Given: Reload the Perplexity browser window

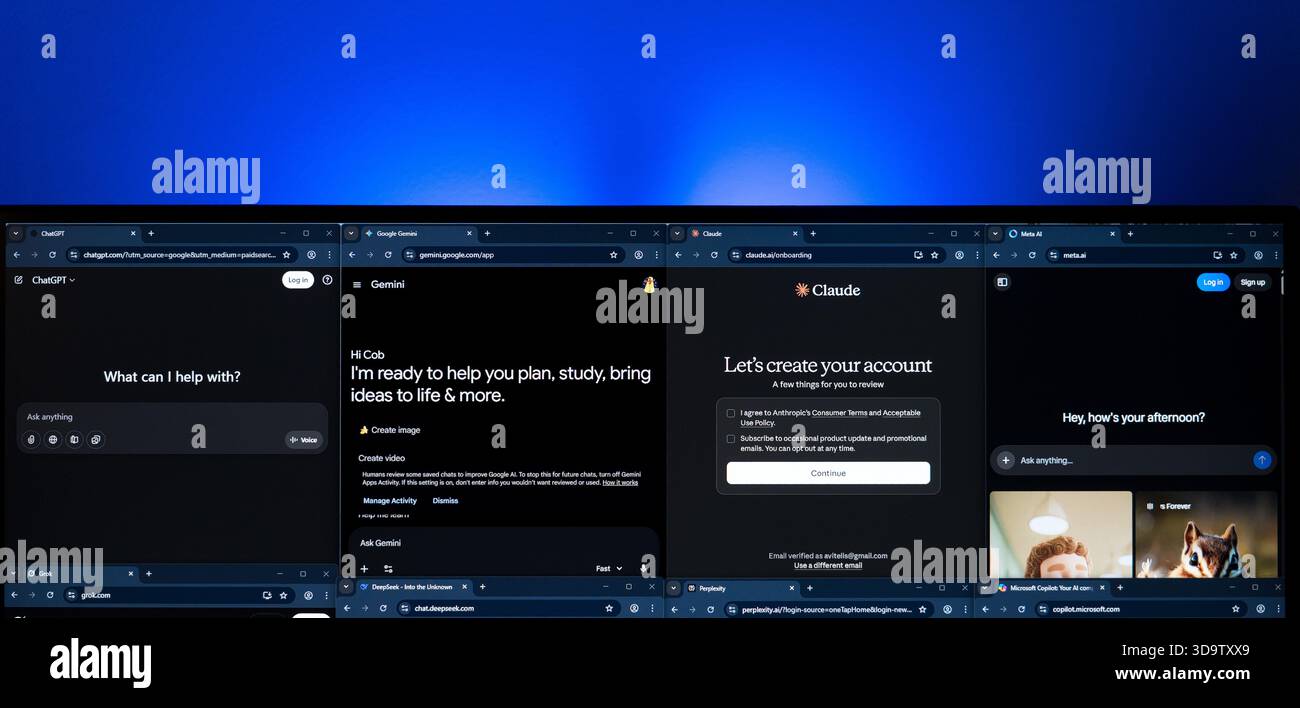Looking at the screenshot, I should pos(713,609).
